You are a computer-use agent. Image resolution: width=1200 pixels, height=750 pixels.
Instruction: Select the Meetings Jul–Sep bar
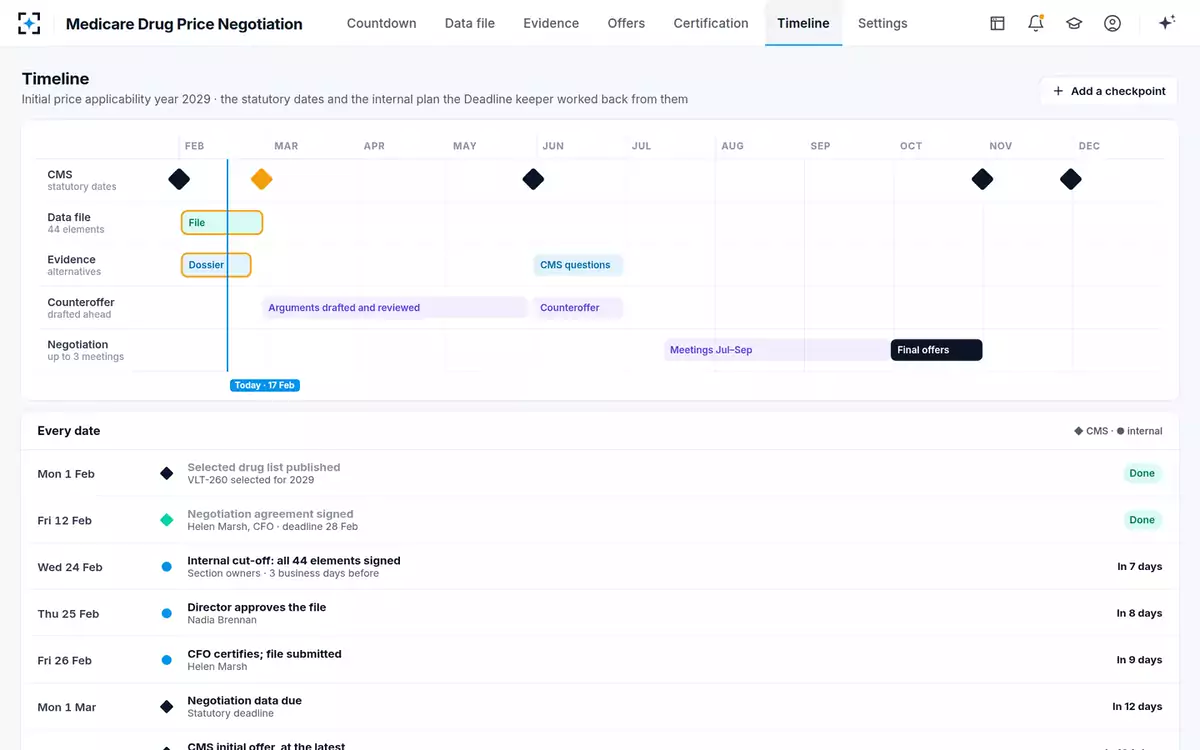point(778,350)
